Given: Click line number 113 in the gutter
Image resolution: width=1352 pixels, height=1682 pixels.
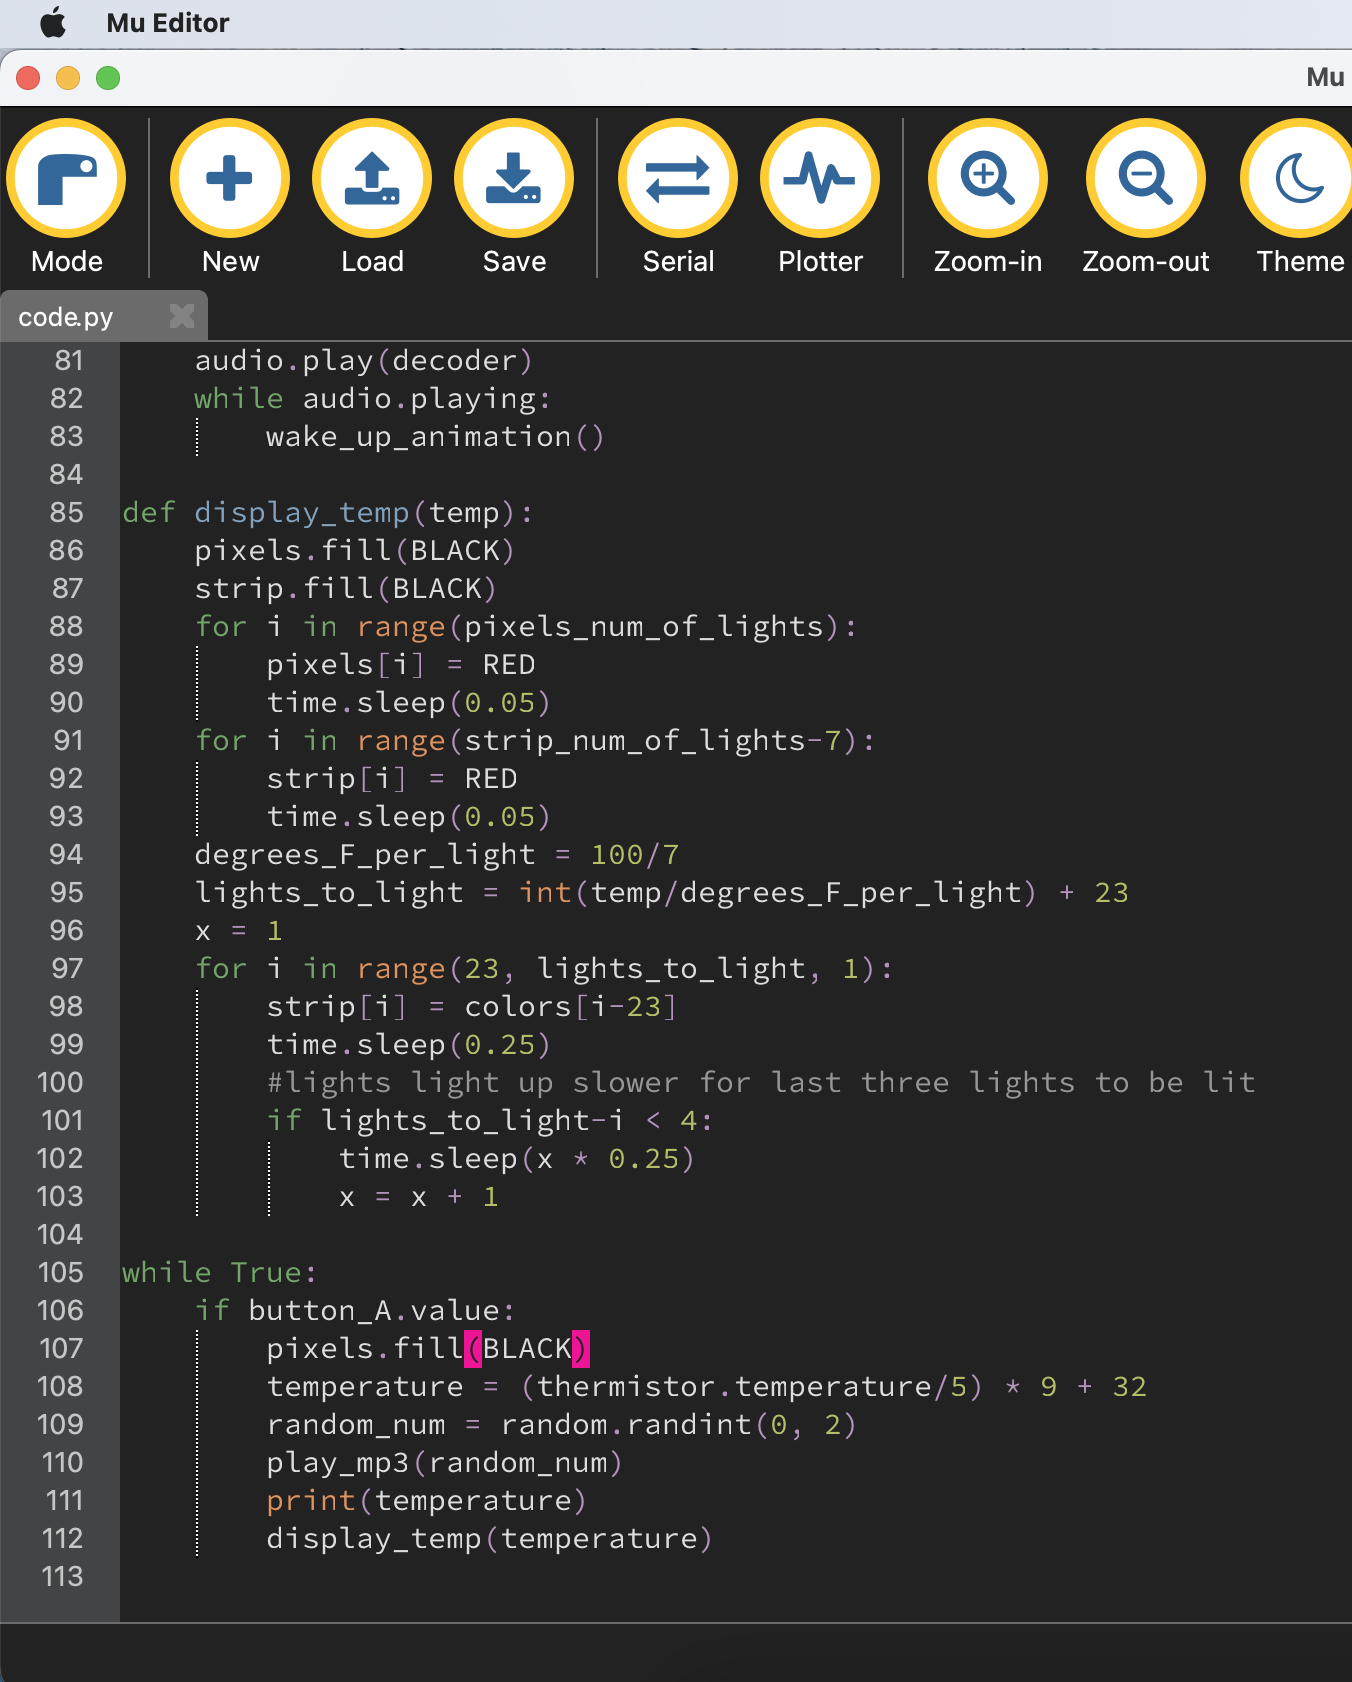Looking at the screenshot, I should (x=62, y=1576).
